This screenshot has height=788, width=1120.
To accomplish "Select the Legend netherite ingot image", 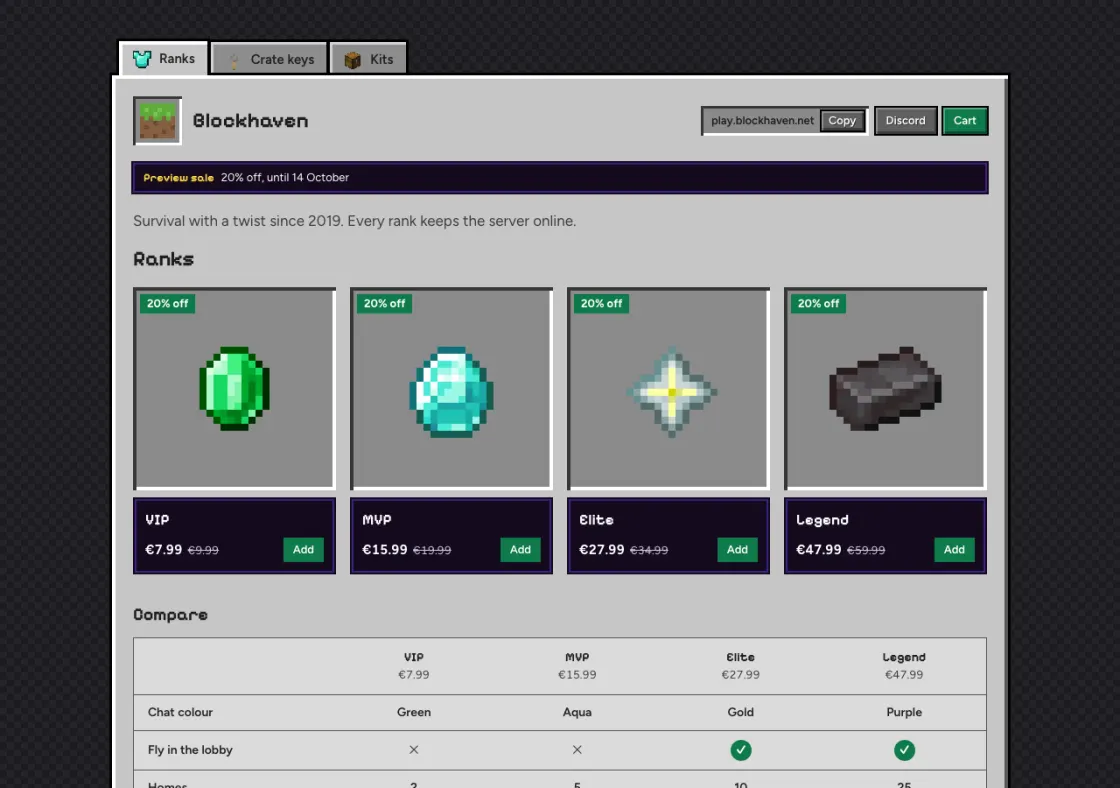I will coord(886,389).
